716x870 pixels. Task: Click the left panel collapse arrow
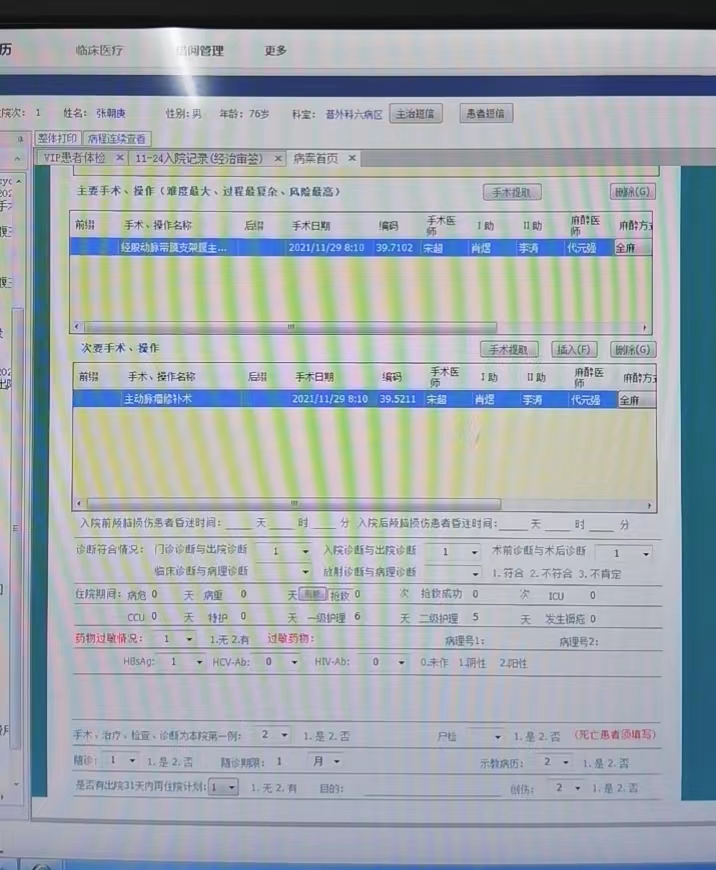point(17,159)
